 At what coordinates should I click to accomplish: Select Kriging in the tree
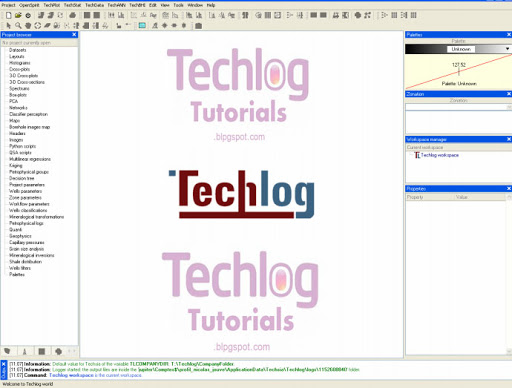click(x=15, y=165)
